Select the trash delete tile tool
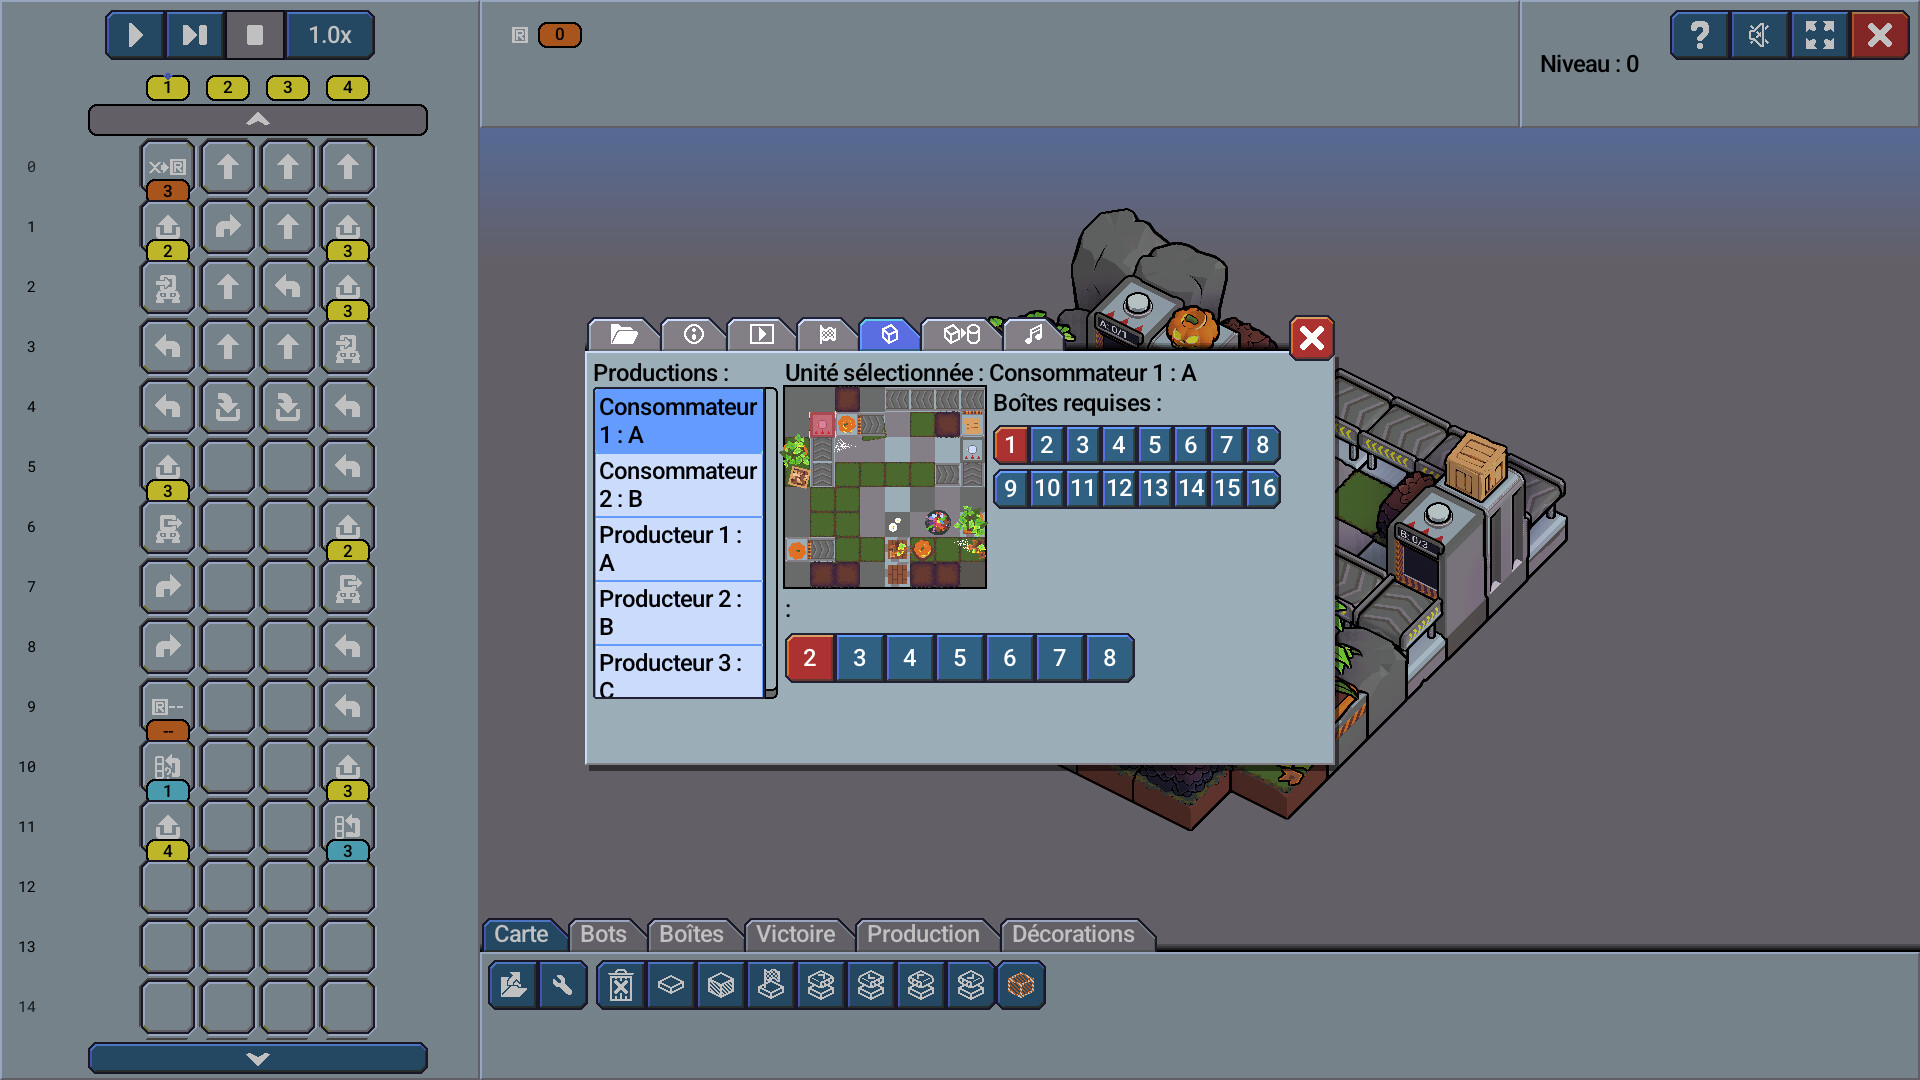1920x1080 pixels. click(621, 986)
